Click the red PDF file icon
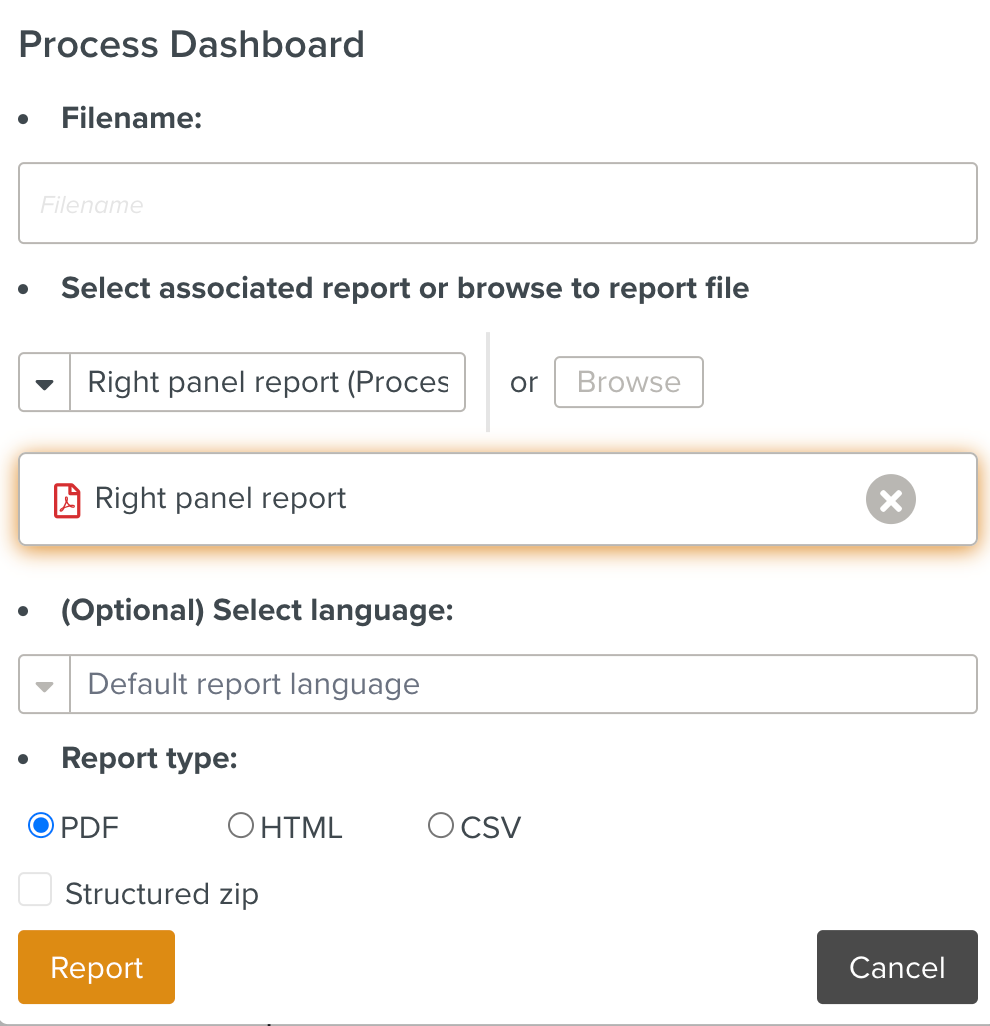990x1026 pixels. tap(67, 500)
